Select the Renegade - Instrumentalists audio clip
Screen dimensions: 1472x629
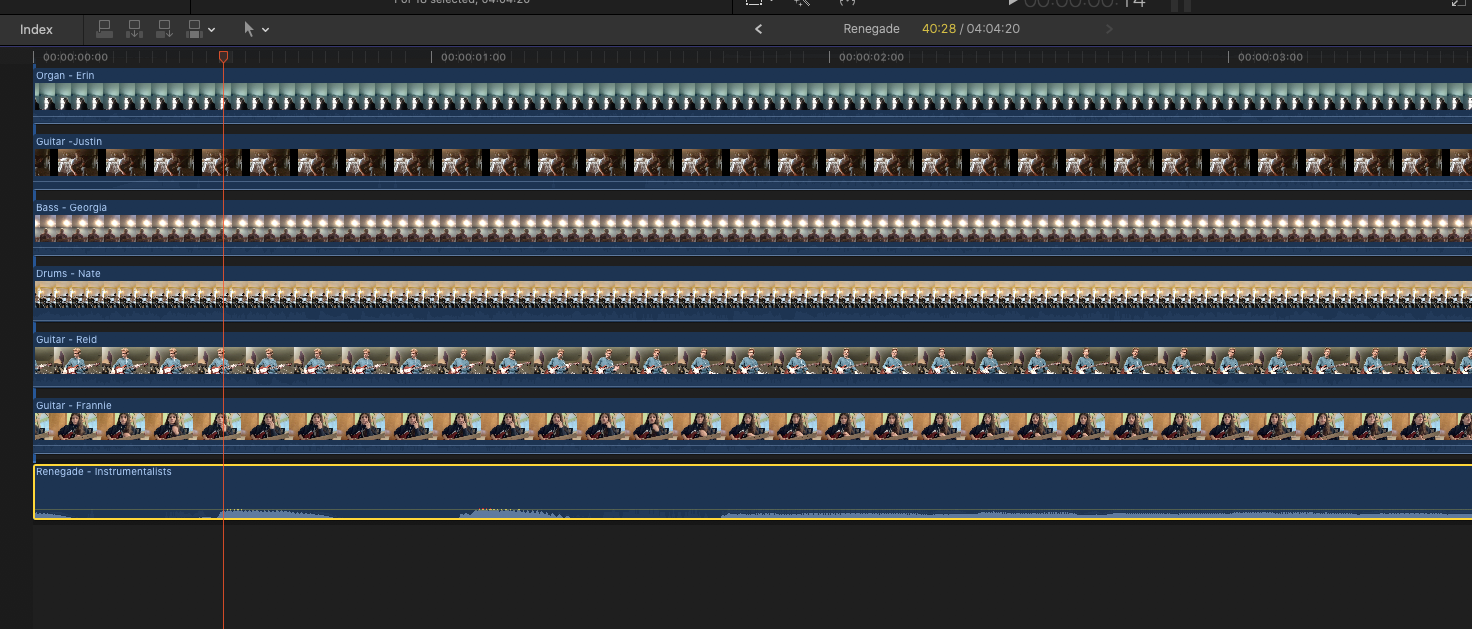753,492
